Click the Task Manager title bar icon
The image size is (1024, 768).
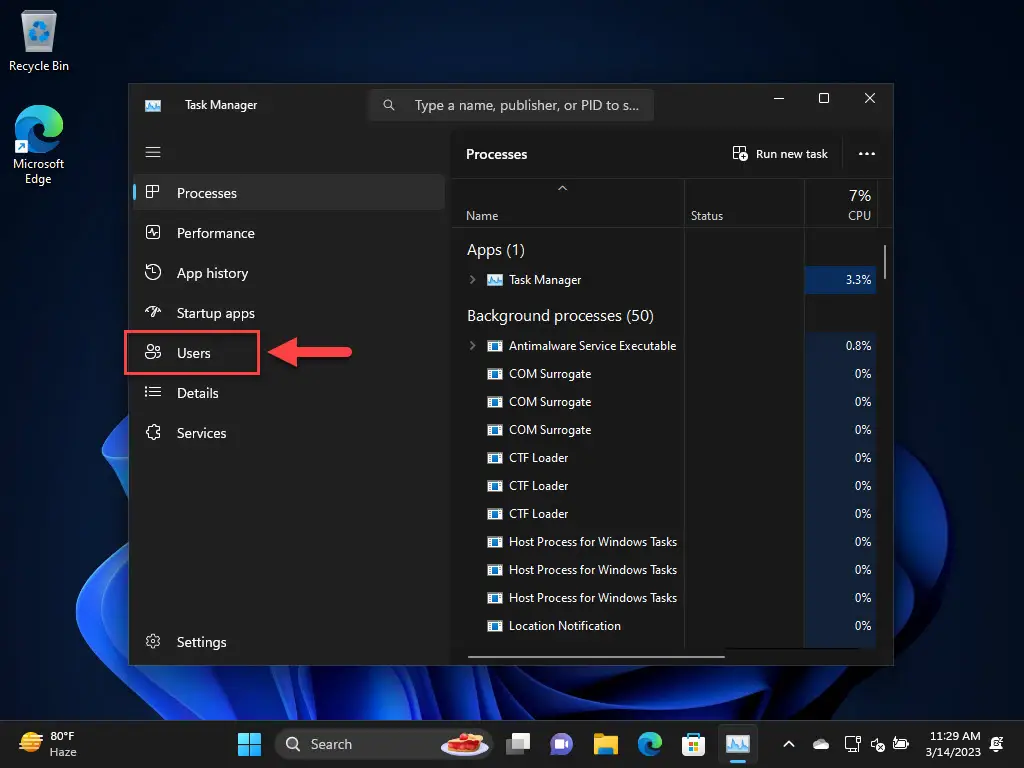pyautogui.click(x=153, y=105)
